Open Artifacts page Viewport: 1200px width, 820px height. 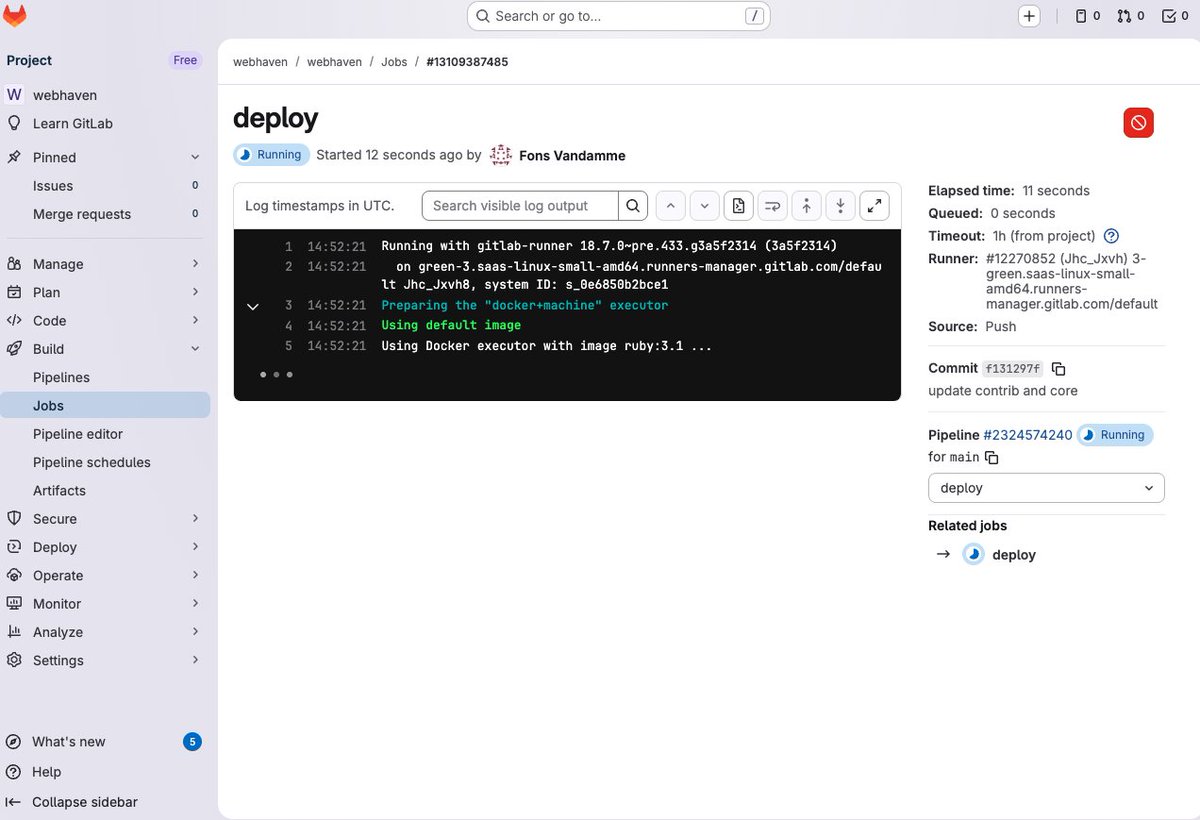pos(105,490)
